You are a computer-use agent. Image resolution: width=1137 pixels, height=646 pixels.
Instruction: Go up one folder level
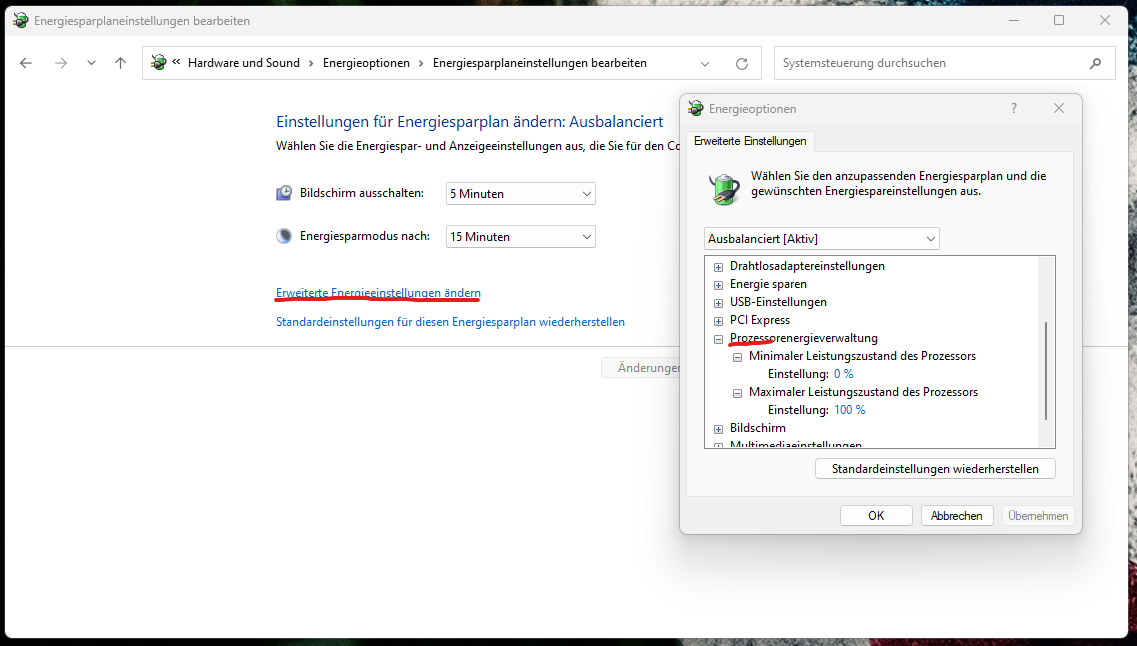pyautogui.click(x=120, y=63)
